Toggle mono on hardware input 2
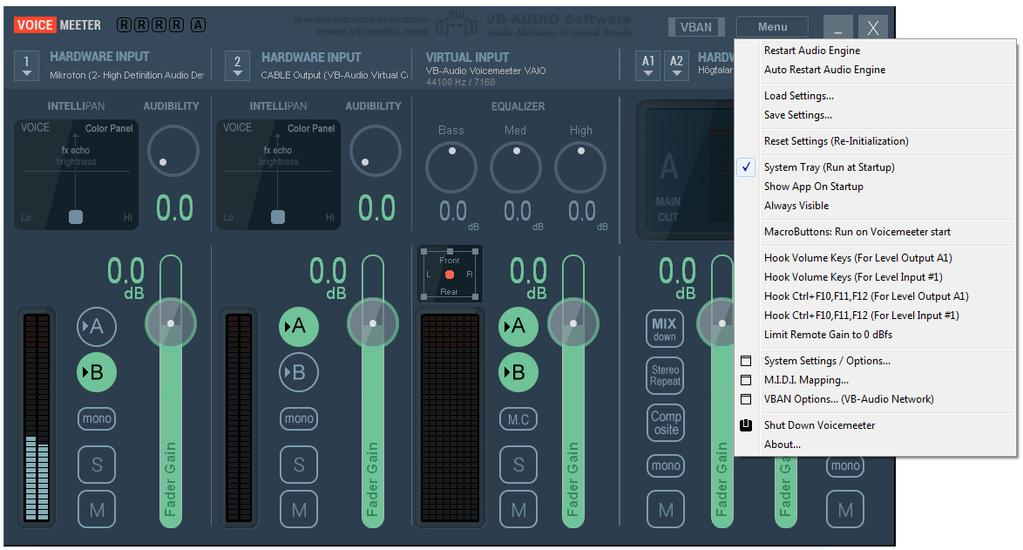The height and width of the screenshot is (550, 1023). pyautogui.click(x=299, y=418)
